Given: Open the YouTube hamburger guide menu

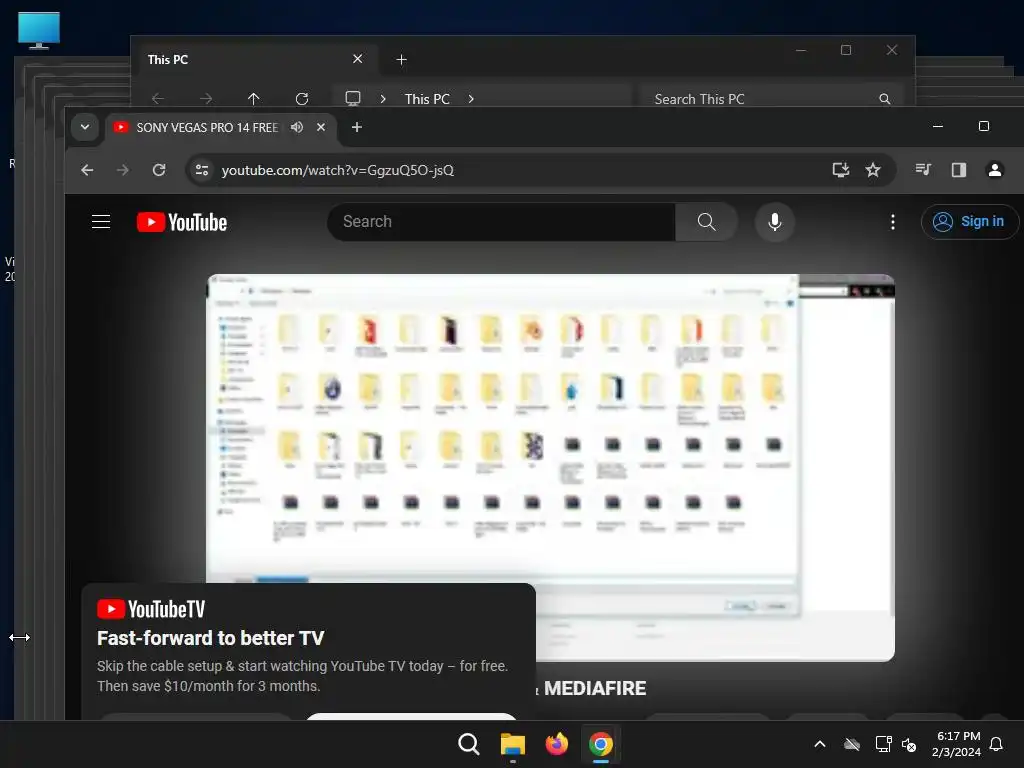Looking at the screenshot, I should (x=101, y=222).
